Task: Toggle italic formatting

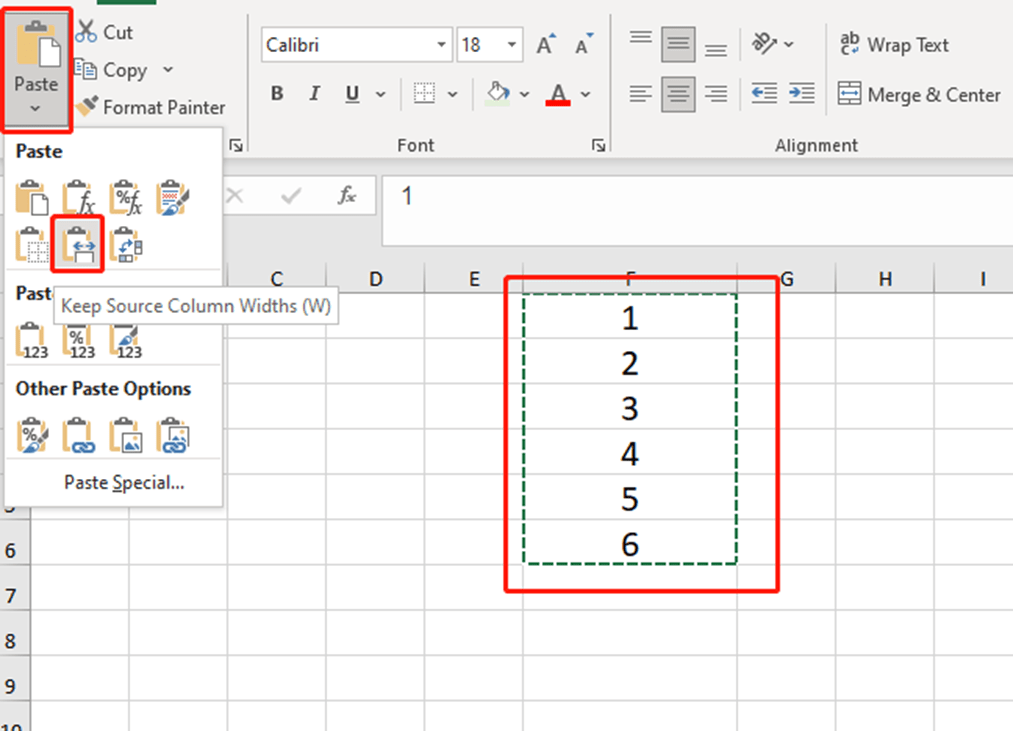Action: 314,93
